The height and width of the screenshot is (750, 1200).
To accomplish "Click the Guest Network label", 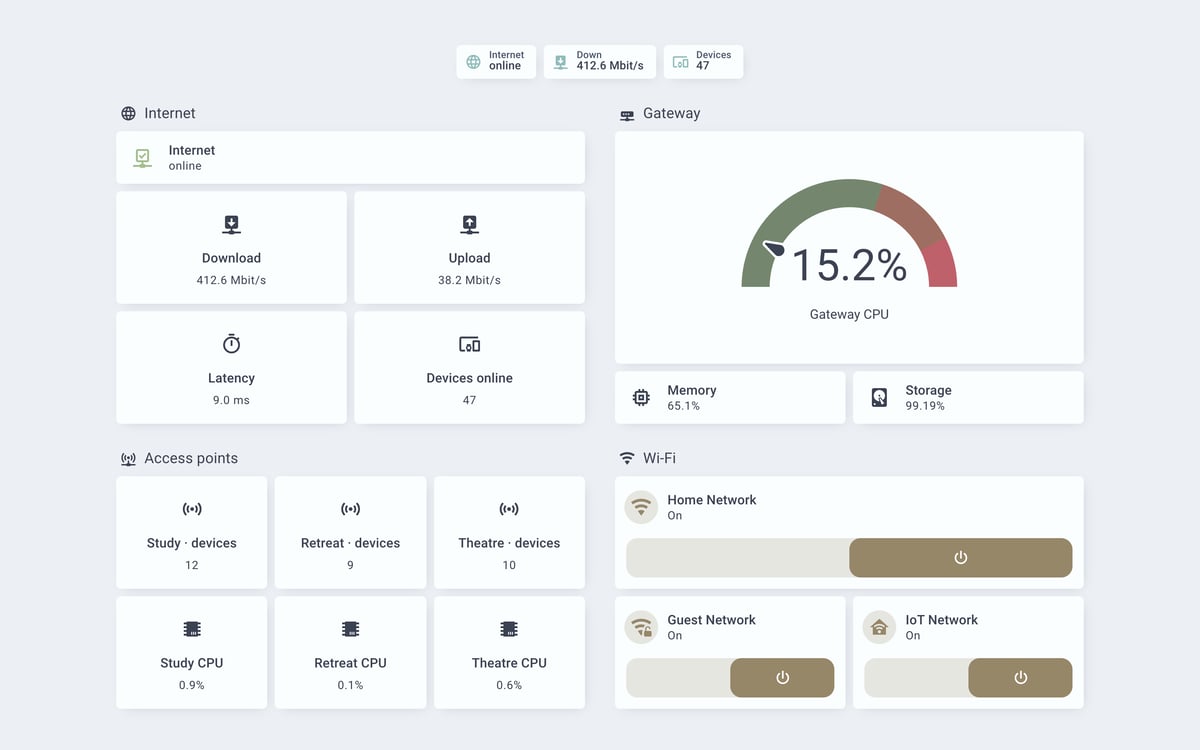I will coord(712,620).
